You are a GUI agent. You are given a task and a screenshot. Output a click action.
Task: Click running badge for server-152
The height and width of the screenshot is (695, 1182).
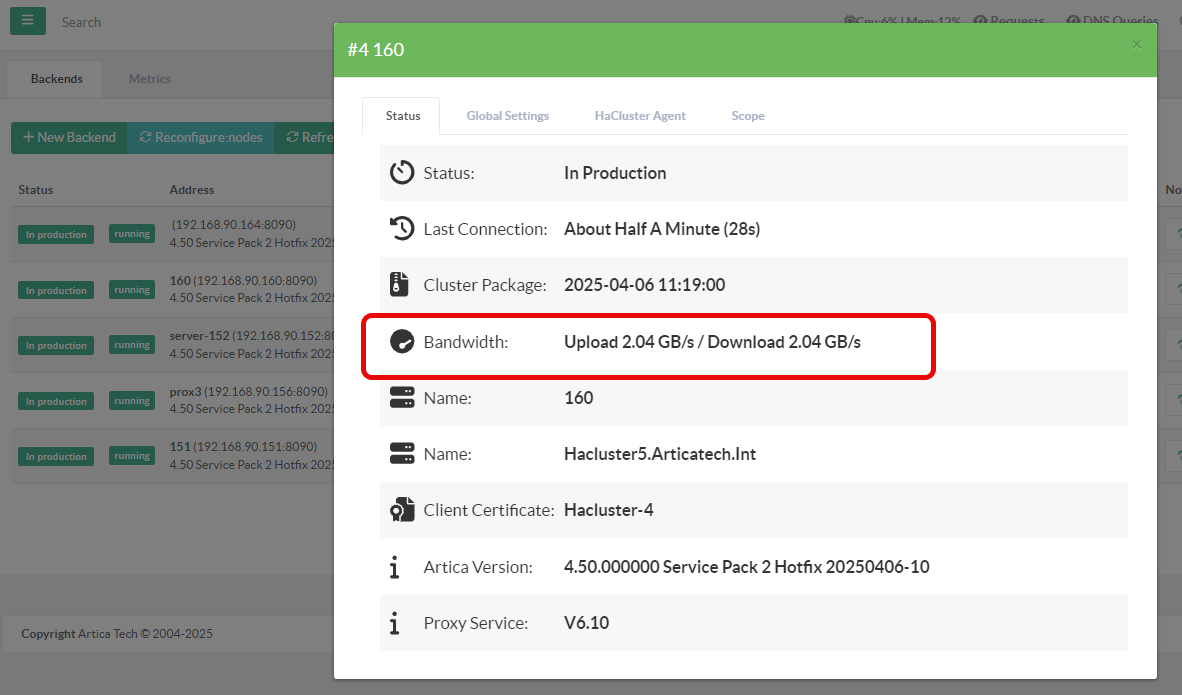(x=132, y=345)
